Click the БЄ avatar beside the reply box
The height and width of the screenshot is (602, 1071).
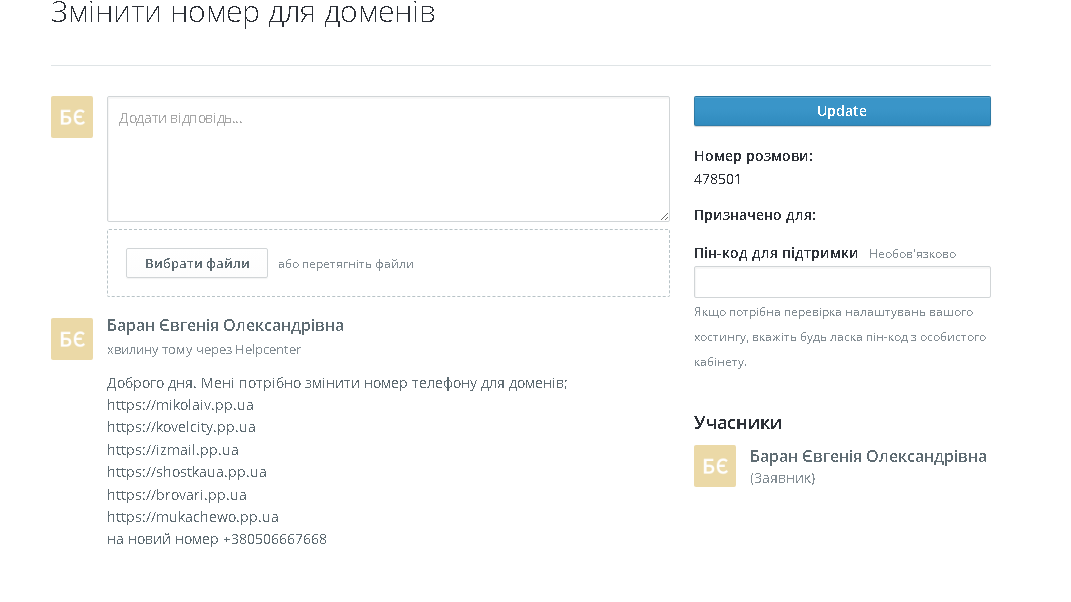click(72, 117)
